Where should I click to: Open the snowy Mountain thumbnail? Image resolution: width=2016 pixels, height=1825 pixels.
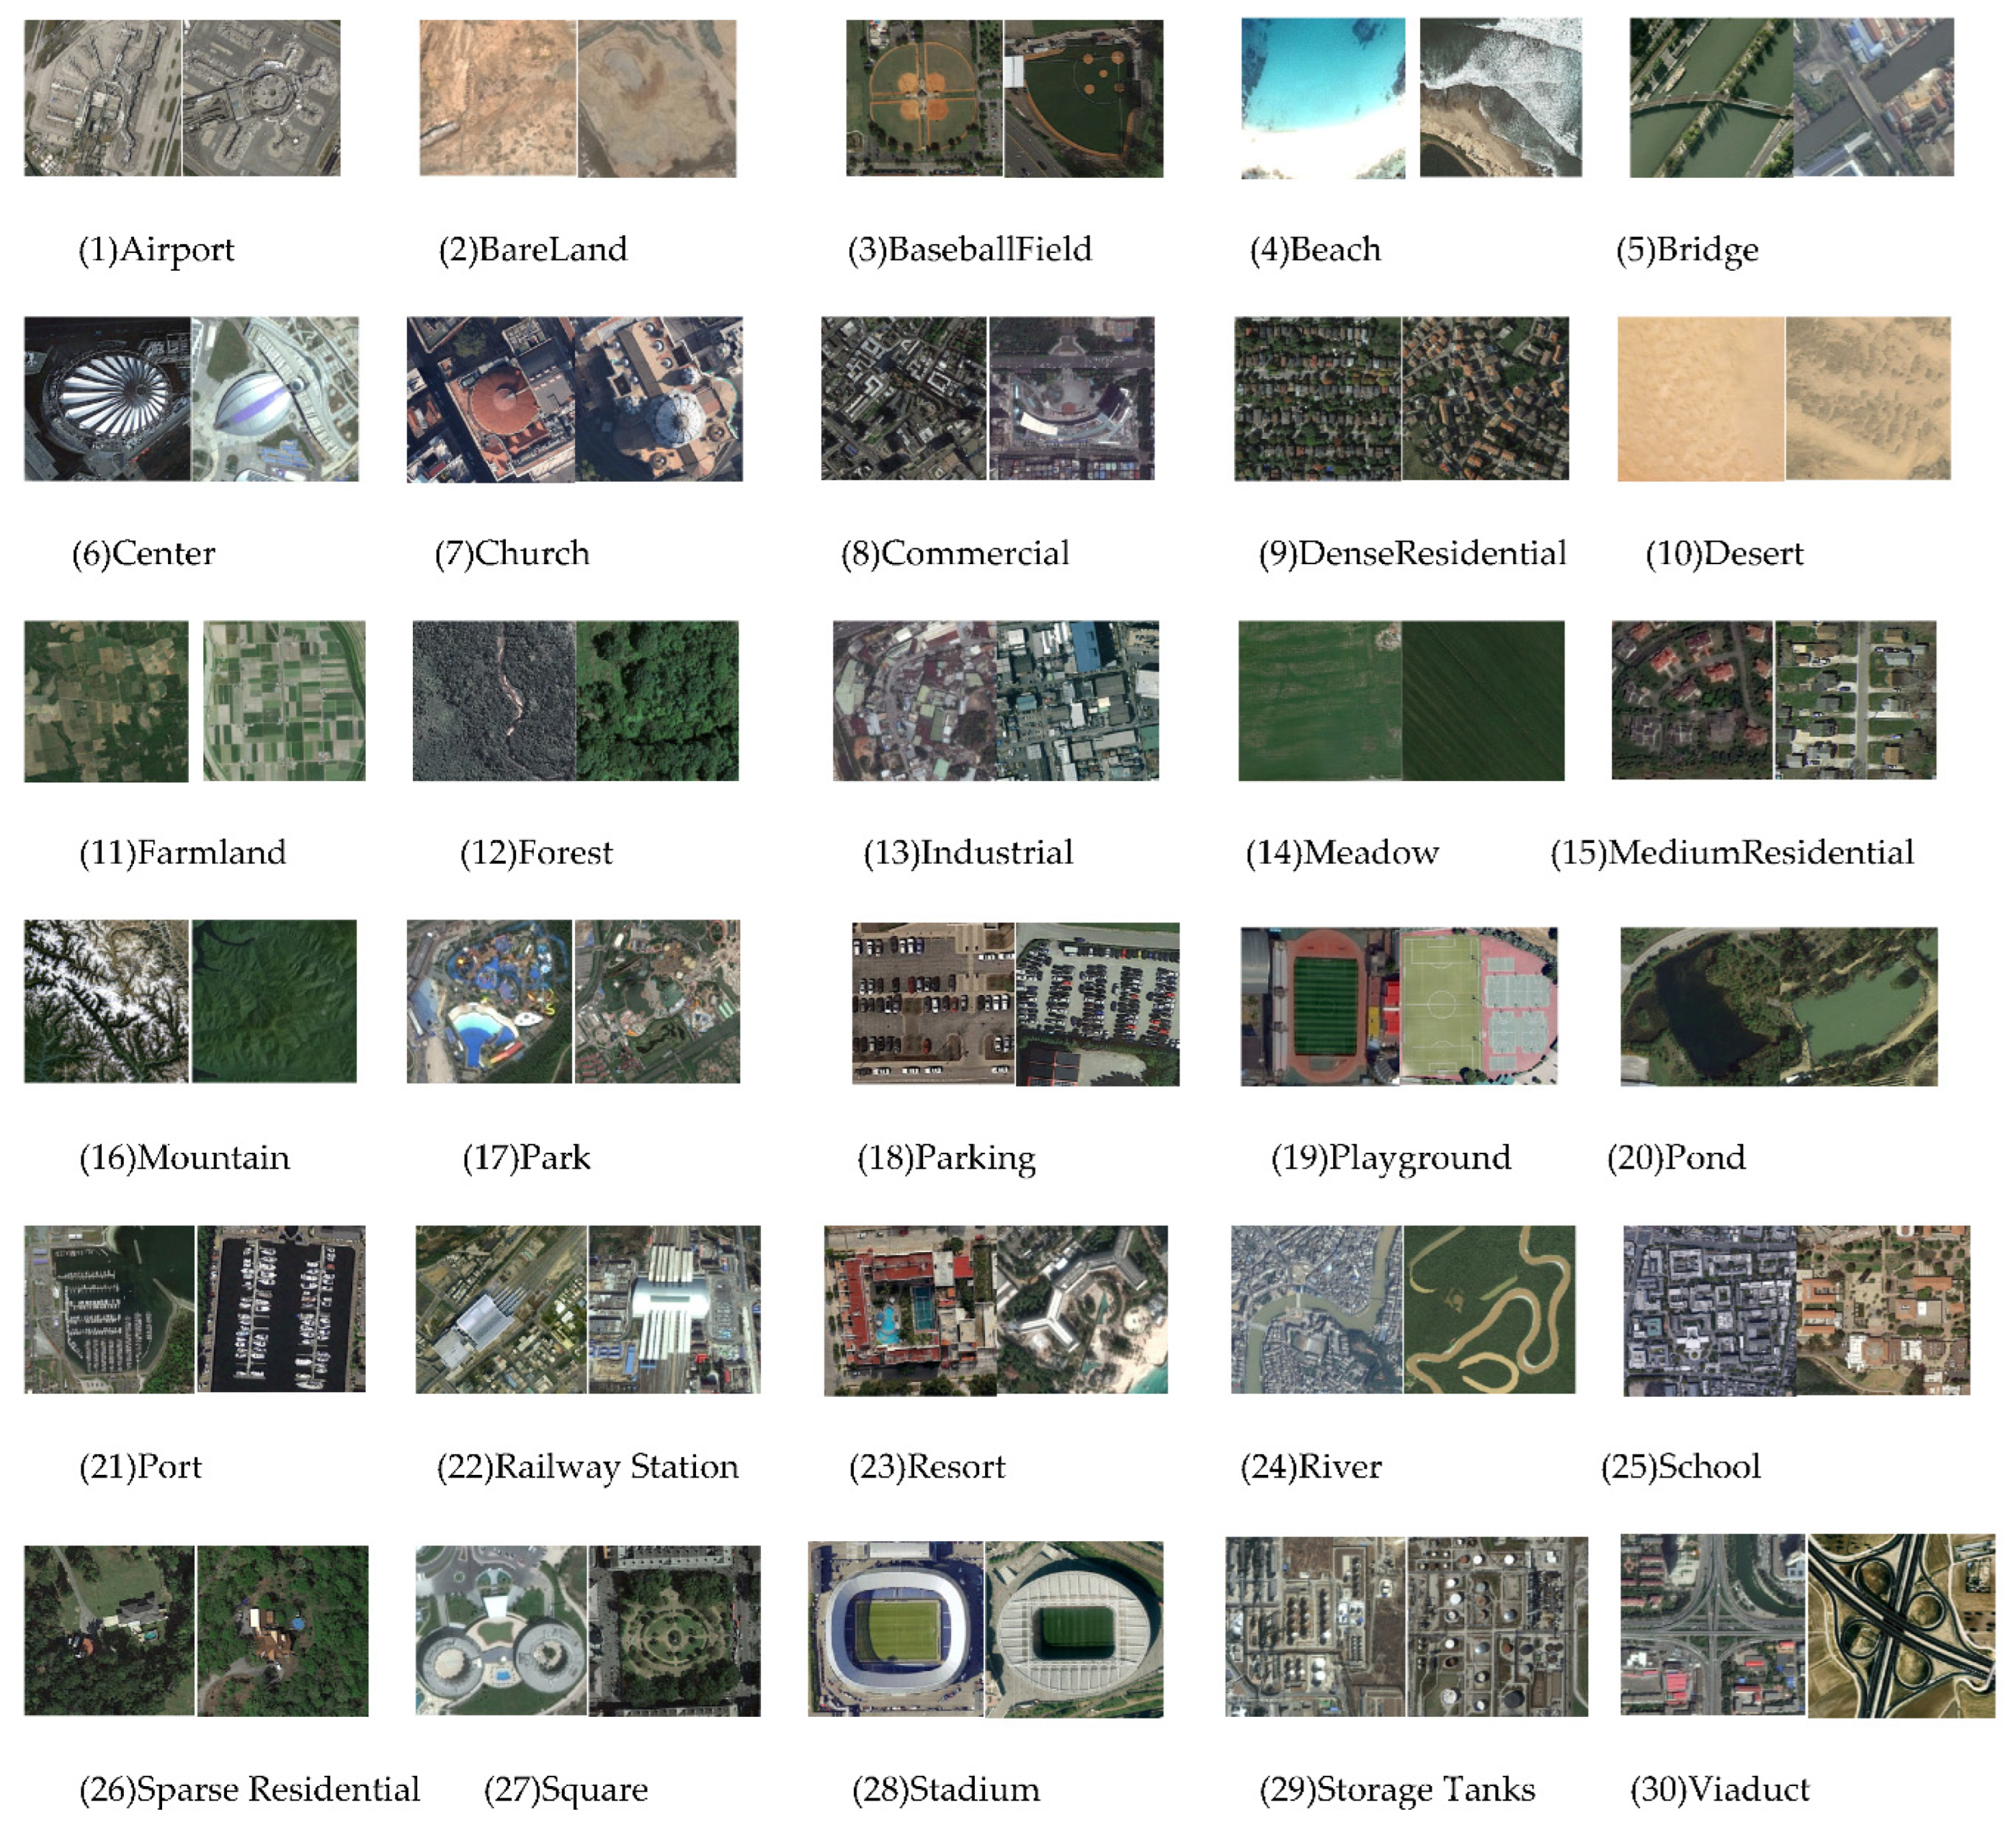coord(106,1001)
